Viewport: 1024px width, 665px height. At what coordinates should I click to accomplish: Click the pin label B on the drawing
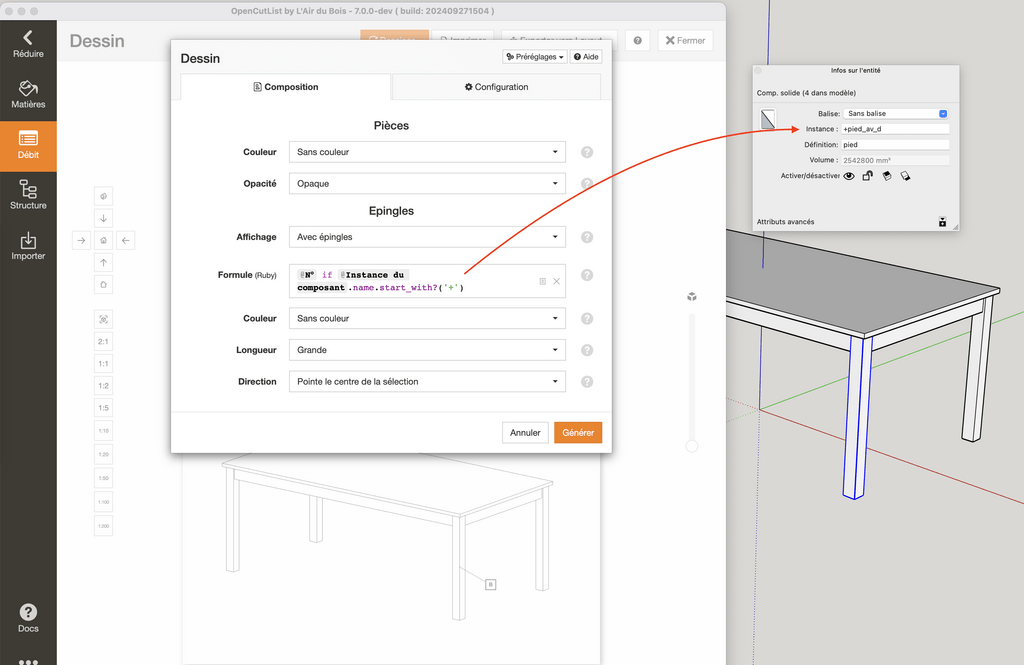click(490, 585)
